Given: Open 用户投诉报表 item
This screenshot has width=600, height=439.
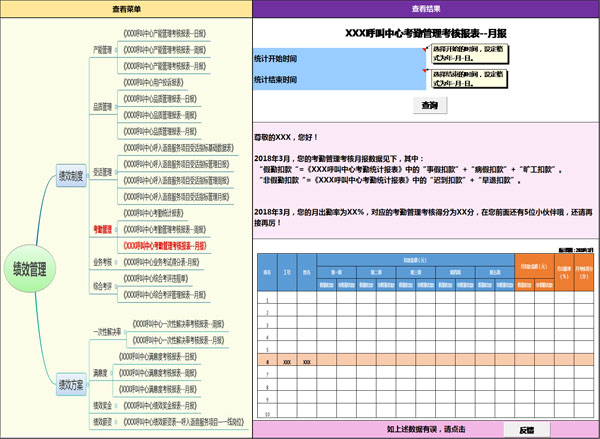Looking at the screenshot, I should [153, 83].
